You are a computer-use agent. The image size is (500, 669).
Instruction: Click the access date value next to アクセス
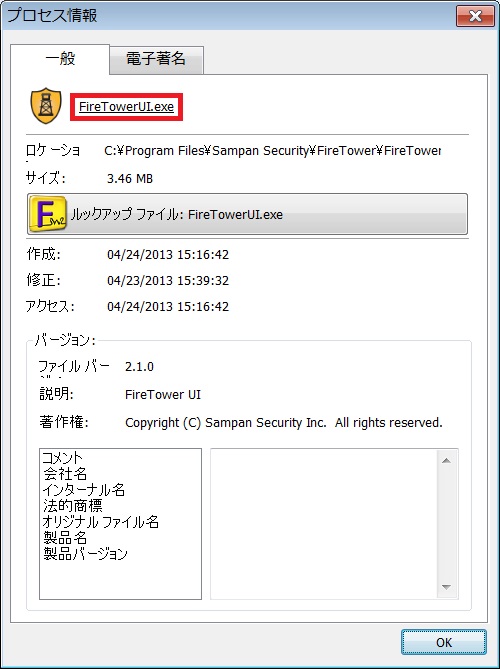tap(168, 306)
